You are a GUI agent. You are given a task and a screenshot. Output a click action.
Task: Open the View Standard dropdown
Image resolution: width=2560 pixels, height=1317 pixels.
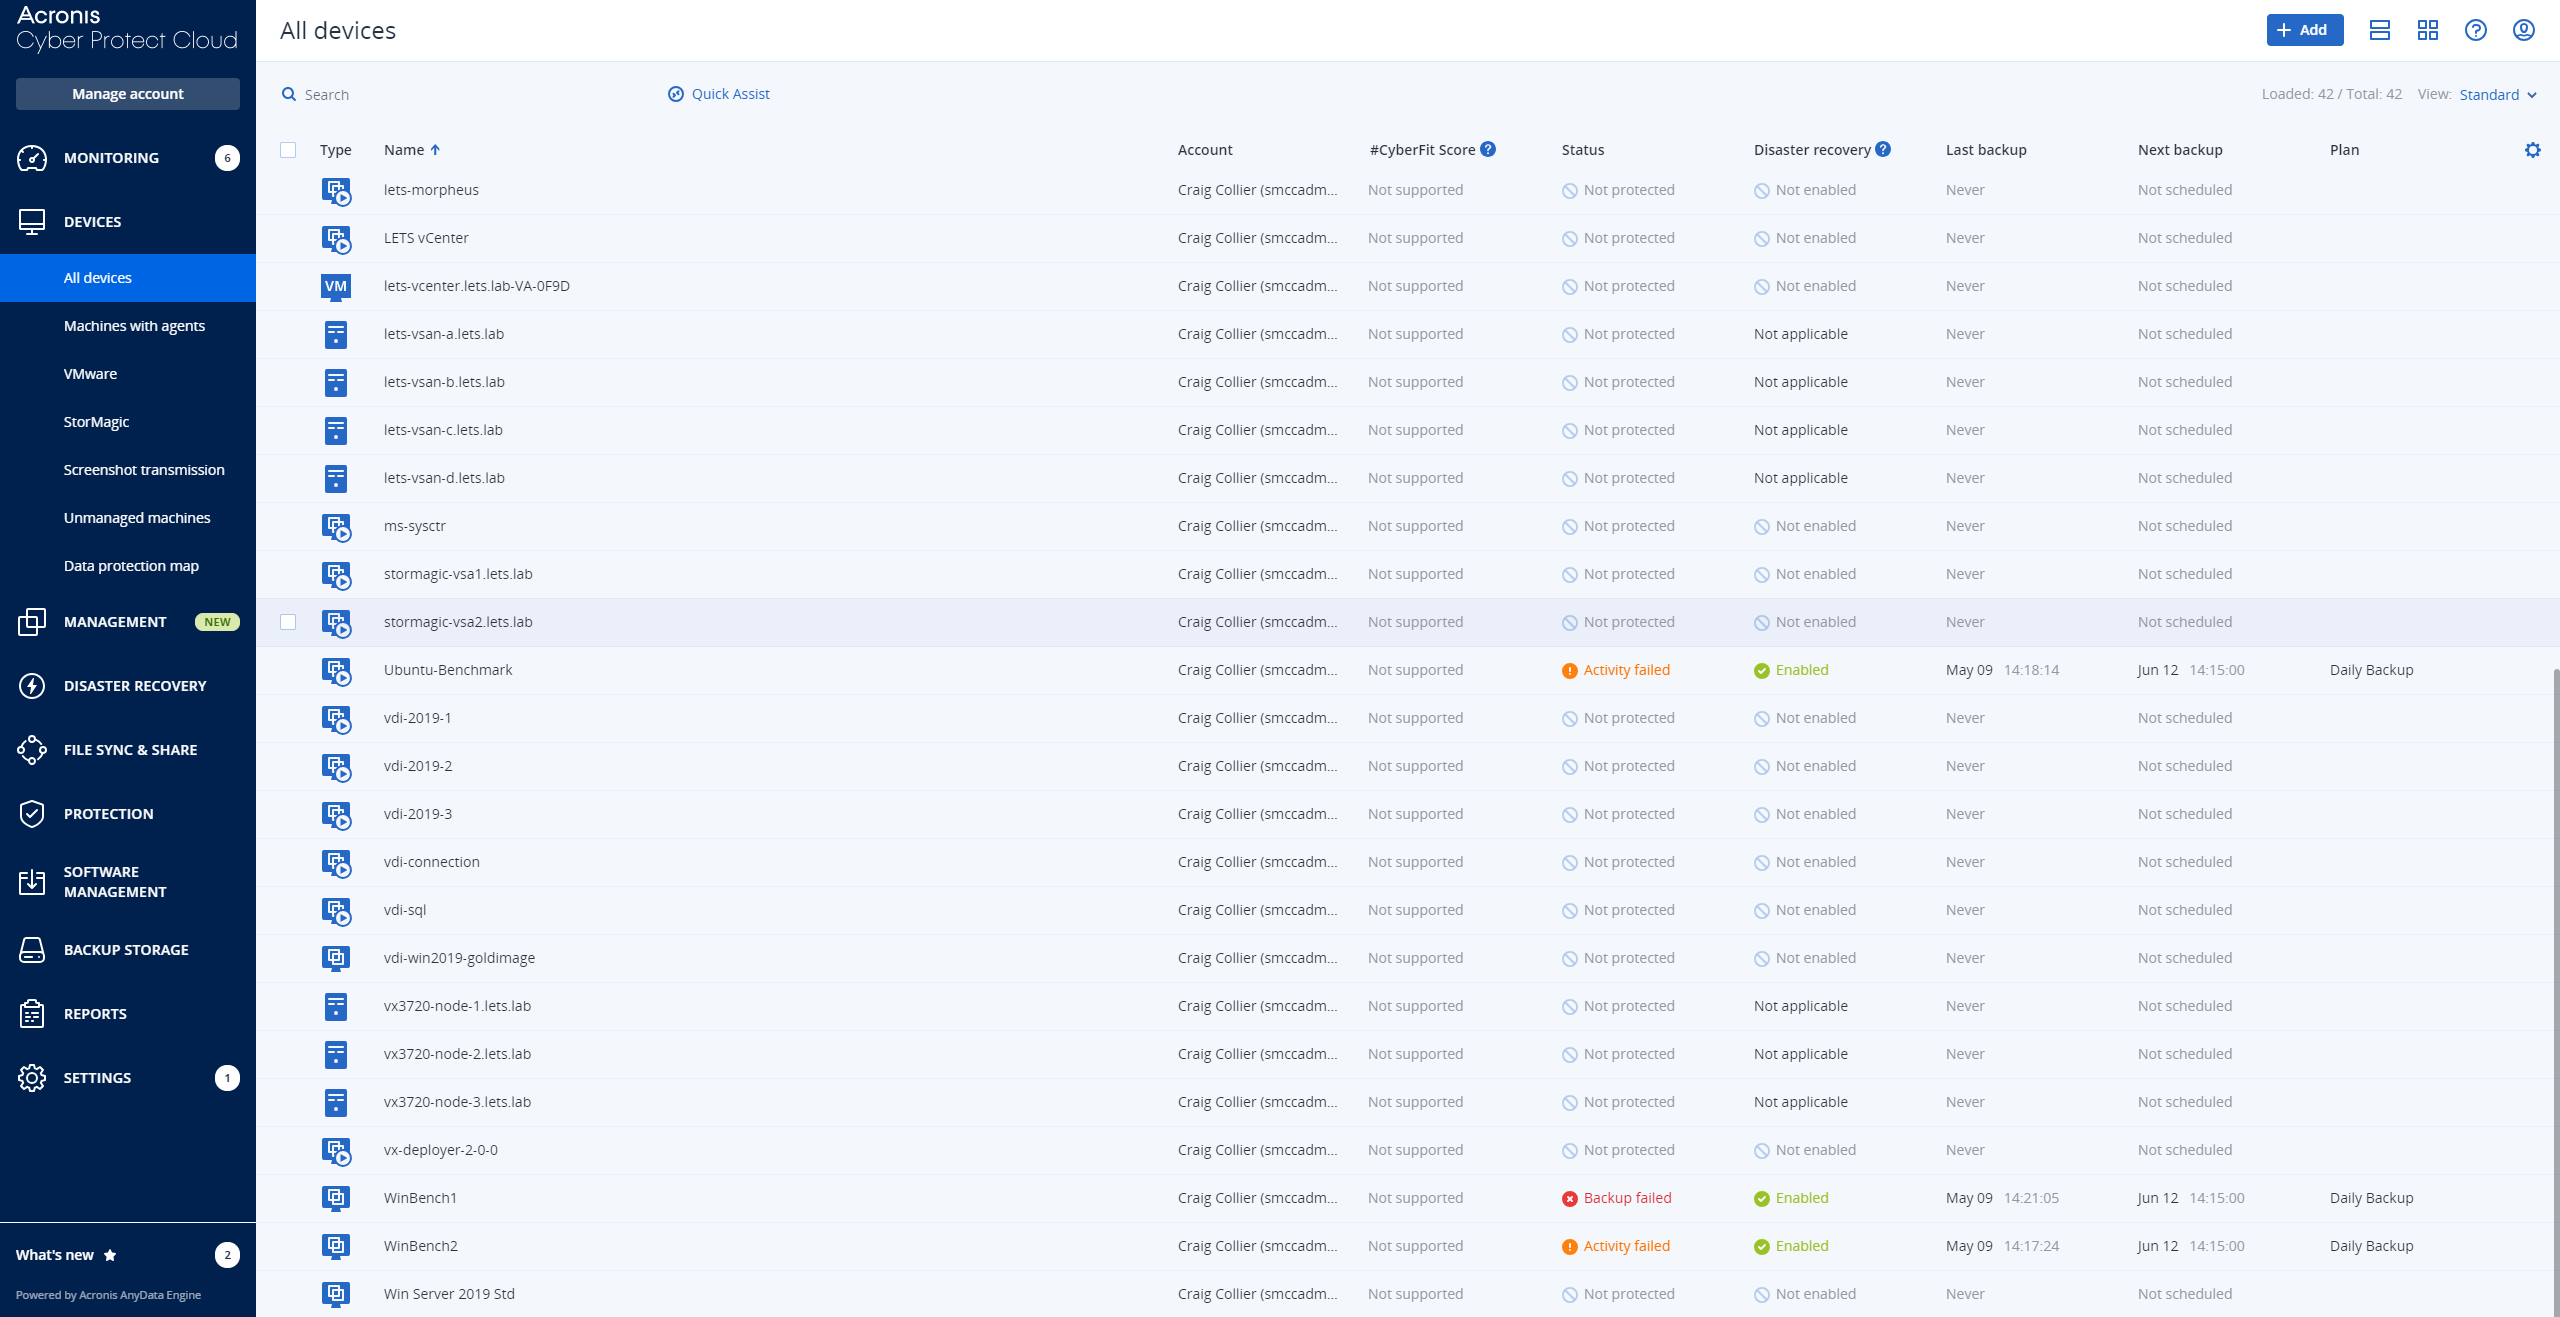click(x=2498, y=95)
